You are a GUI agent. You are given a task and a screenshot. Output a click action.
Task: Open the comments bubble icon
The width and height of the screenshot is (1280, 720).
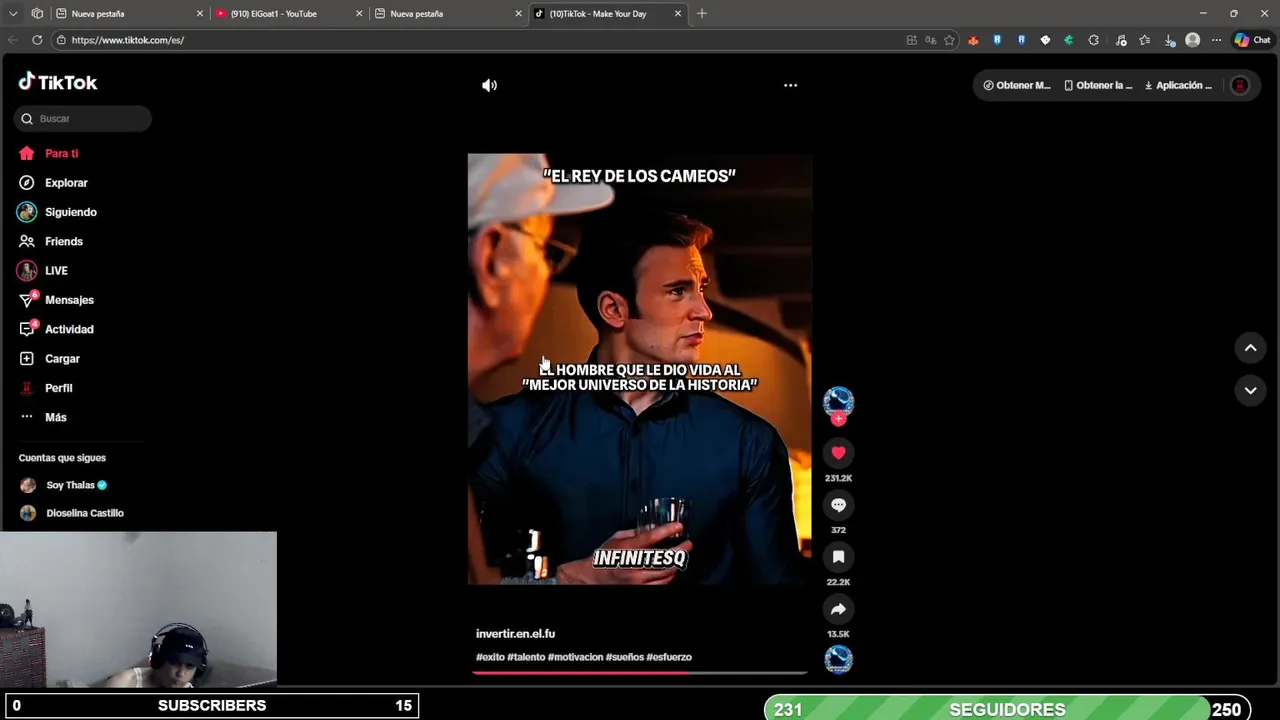pos(838,505)
